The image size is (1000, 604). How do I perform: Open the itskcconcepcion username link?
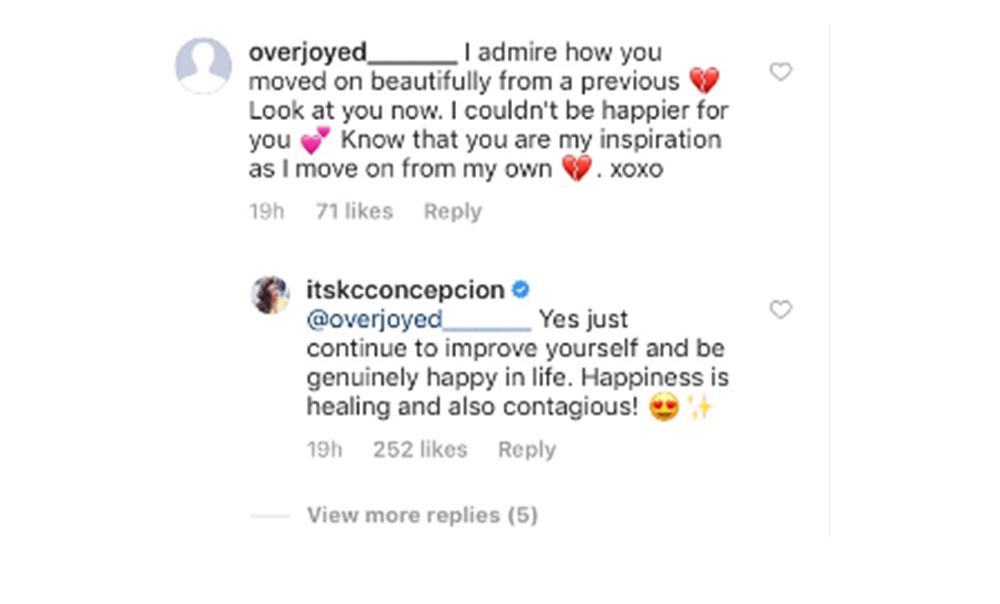point(405,291)
